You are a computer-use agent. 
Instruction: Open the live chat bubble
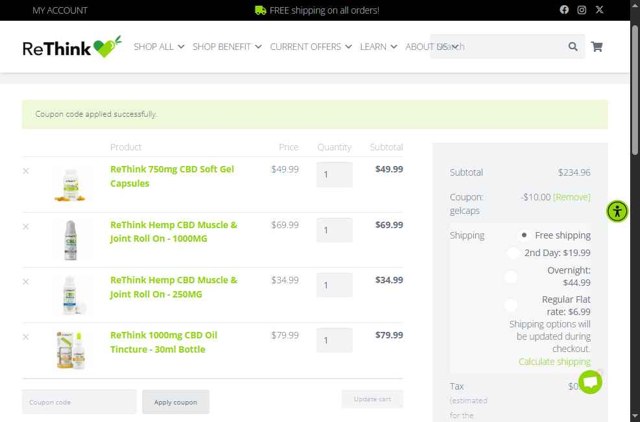click(590, 382)
